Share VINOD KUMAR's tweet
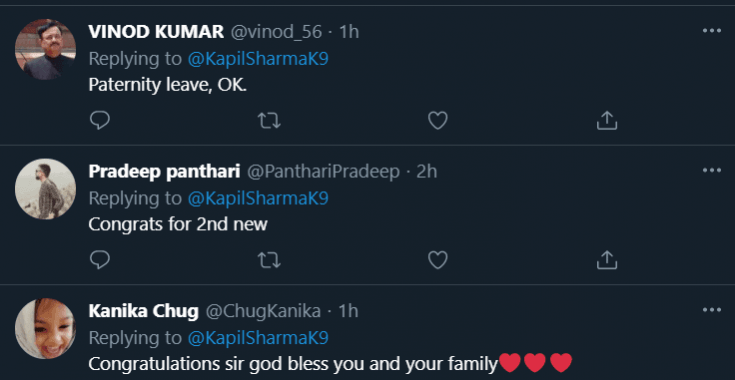The width and height of the screenshot is (735, 380). click(607, 120)
